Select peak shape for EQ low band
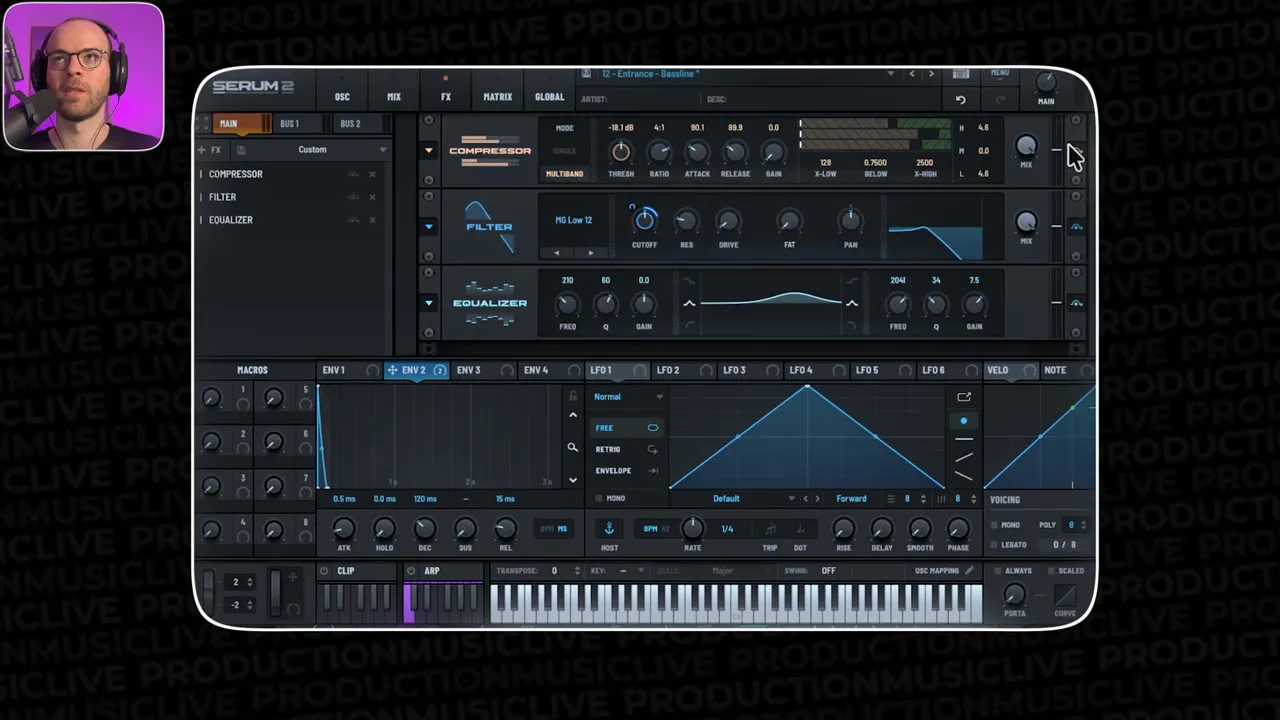This screenshot has width=1280, height=720. coord(689,304)
